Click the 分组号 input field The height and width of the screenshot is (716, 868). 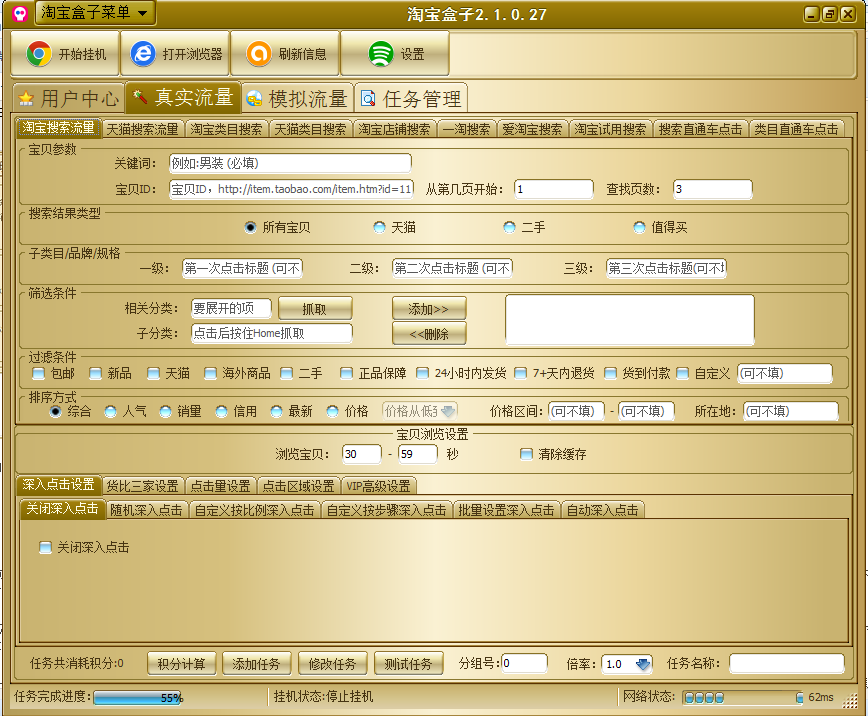pyautogui.click(x=524, y=663)
